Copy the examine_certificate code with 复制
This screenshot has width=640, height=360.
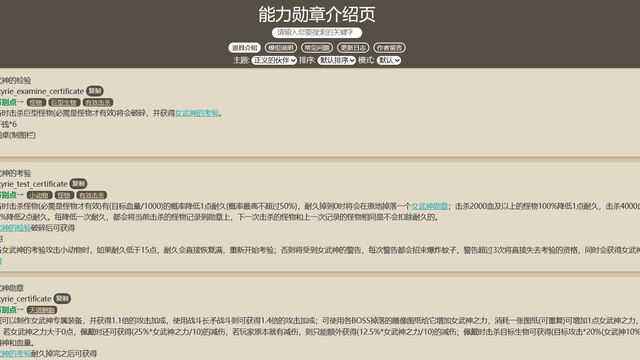coord(95,91)
